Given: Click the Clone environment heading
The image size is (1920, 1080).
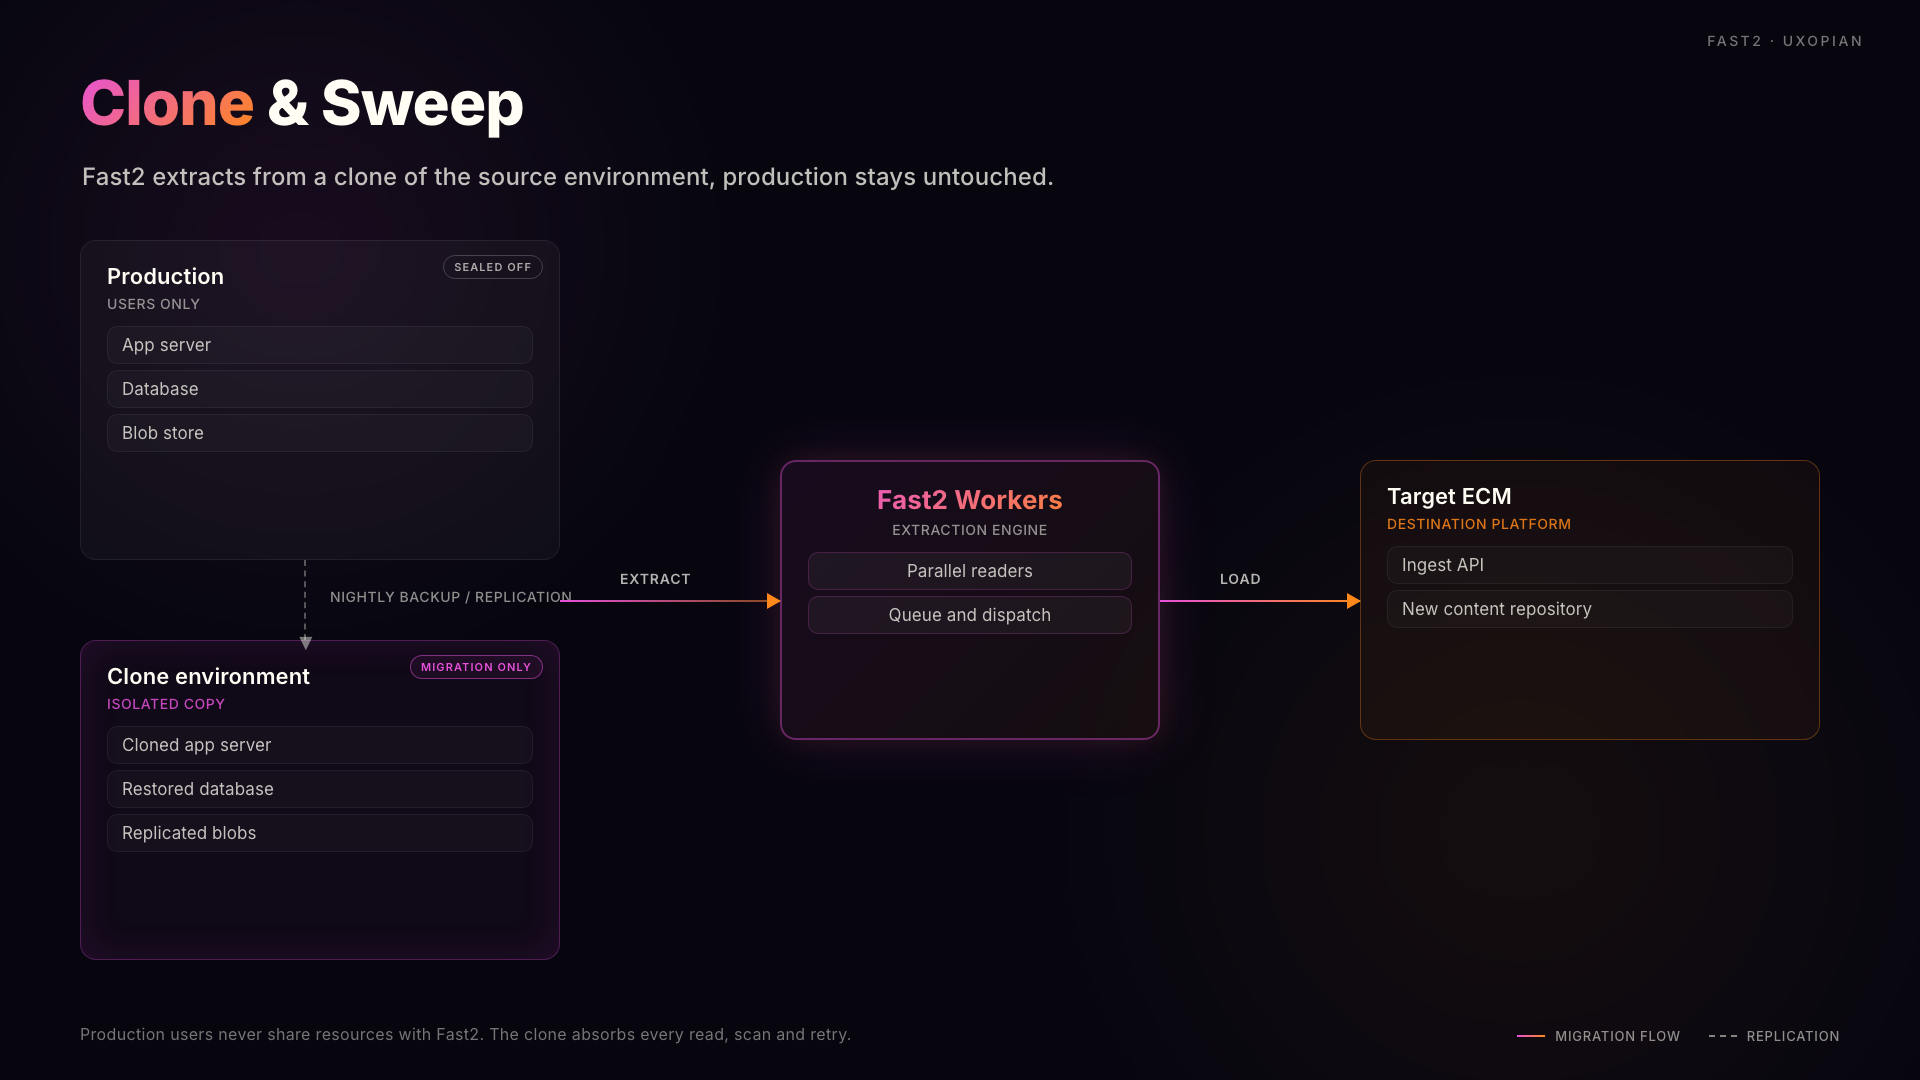Looking at the screenshot, I should pyautogui.click(x=208, y=676).
